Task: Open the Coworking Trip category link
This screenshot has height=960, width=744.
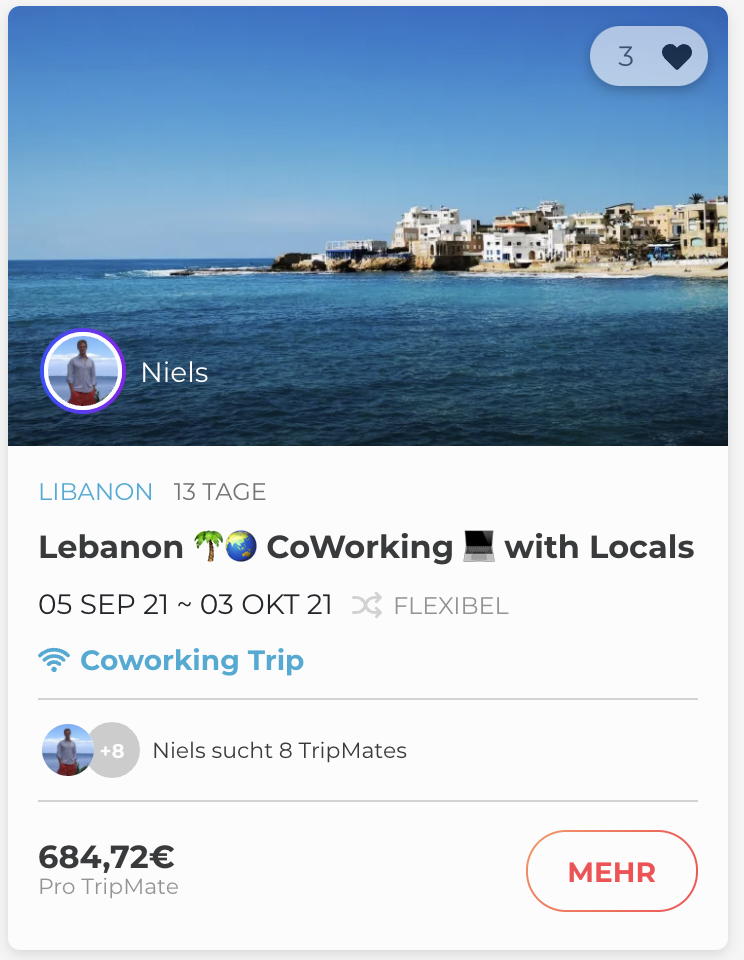Action: pos(191,660)
